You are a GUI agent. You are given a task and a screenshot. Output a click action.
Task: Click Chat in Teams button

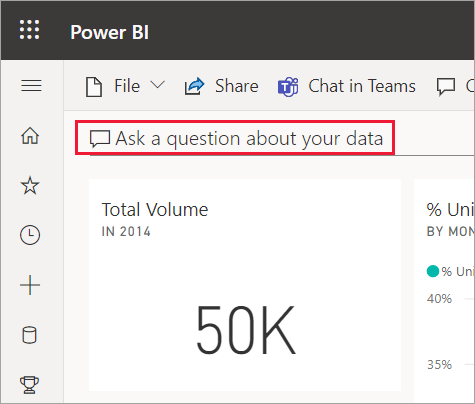tap(347, 86)
